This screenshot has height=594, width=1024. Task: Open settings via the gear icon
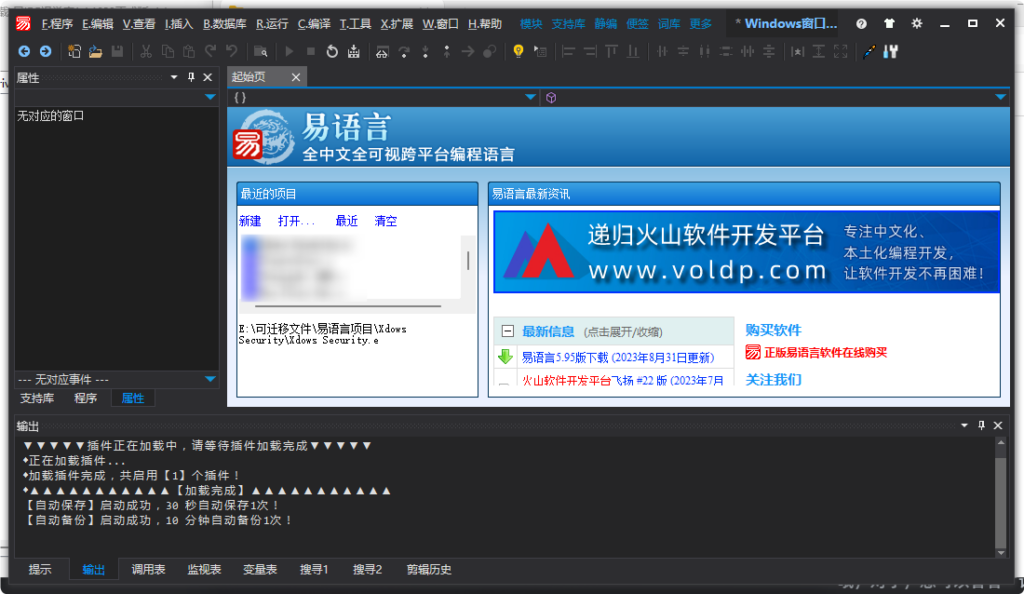click(x=917, y=23)
